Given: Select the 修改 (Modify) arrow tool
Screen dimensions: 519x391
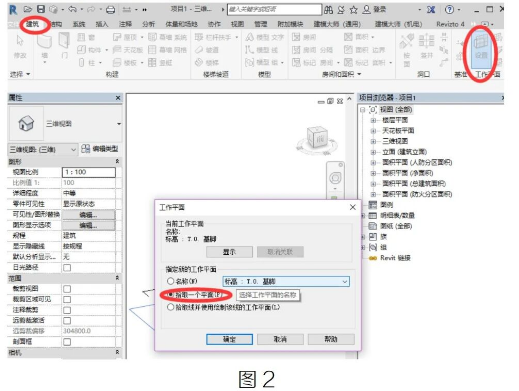Looking at the screenshot, I should (x=20, y=47).
